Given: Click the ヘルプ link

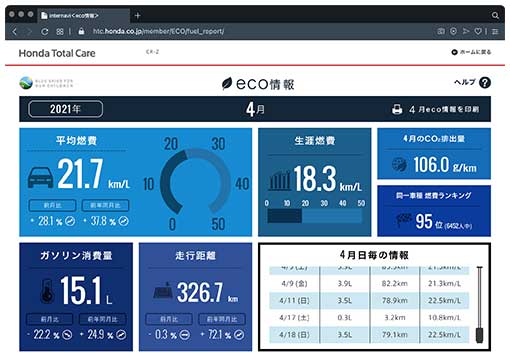Looking at the screenshot, I should [464, 82].
